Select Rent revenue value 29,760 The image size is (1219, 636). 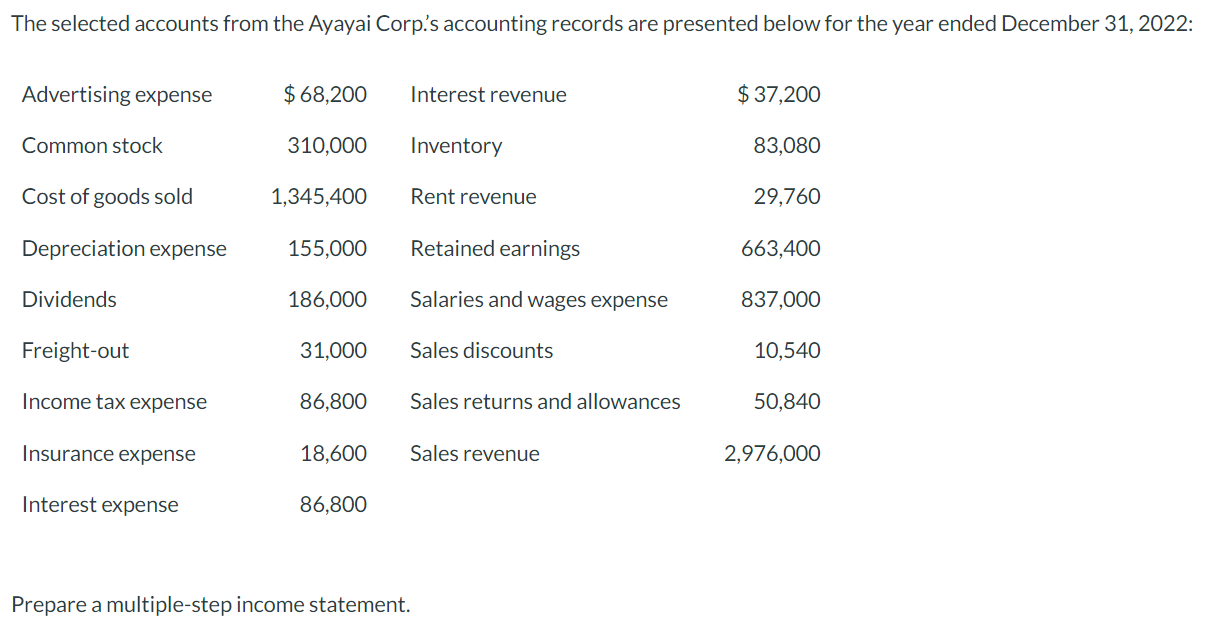(x=787, y=197)
